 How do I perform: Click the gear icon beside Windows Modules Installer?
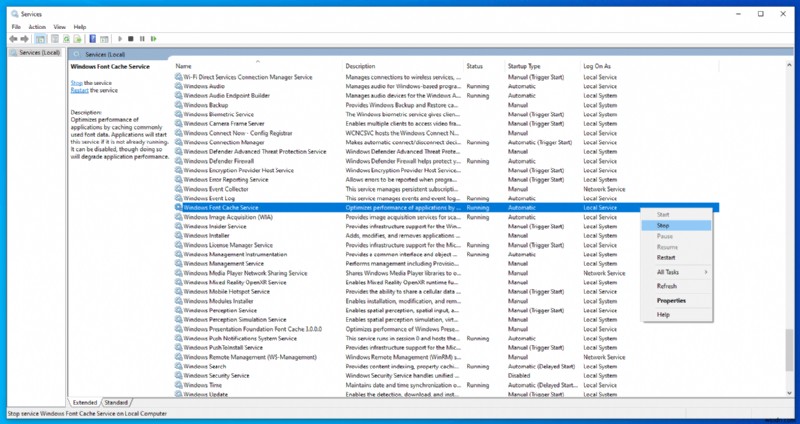(179, 301)
